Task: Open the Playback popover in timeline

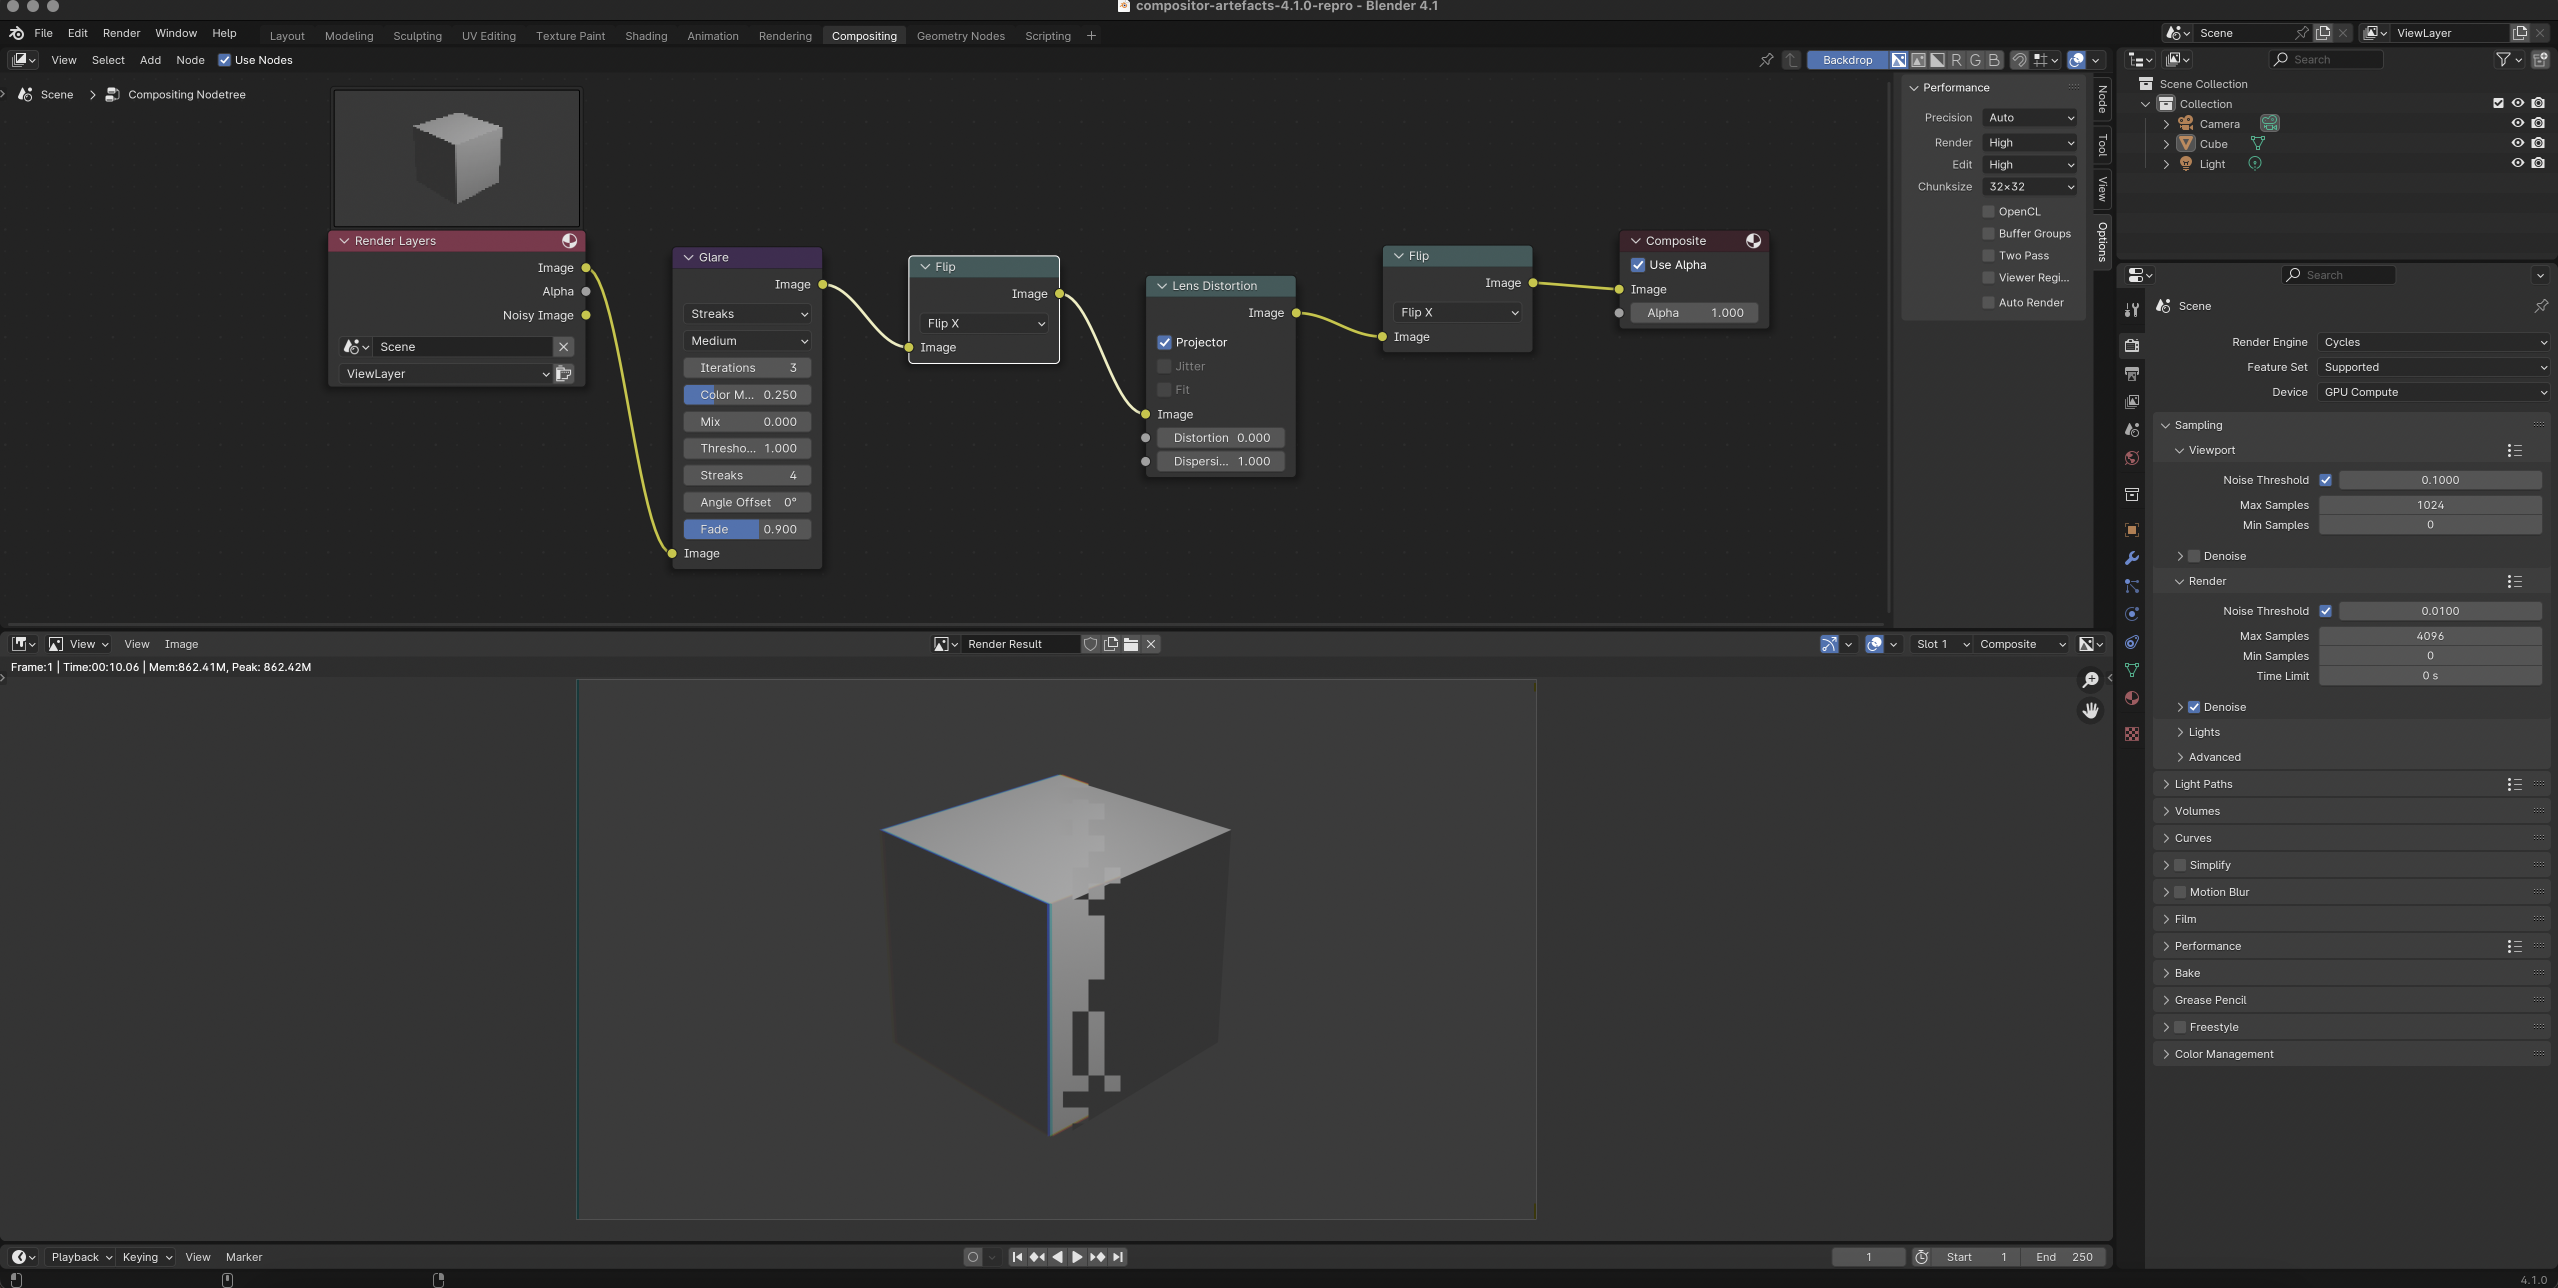Action: 81,1257
